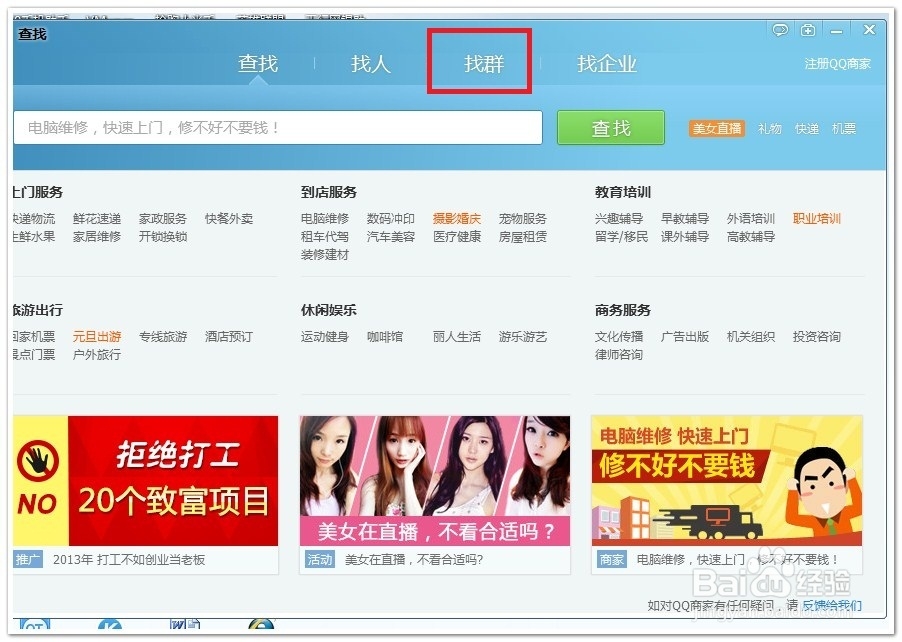Click the green 查找 search button
The width and height of the screenshot is (902, 642).
tap(610, 127)
